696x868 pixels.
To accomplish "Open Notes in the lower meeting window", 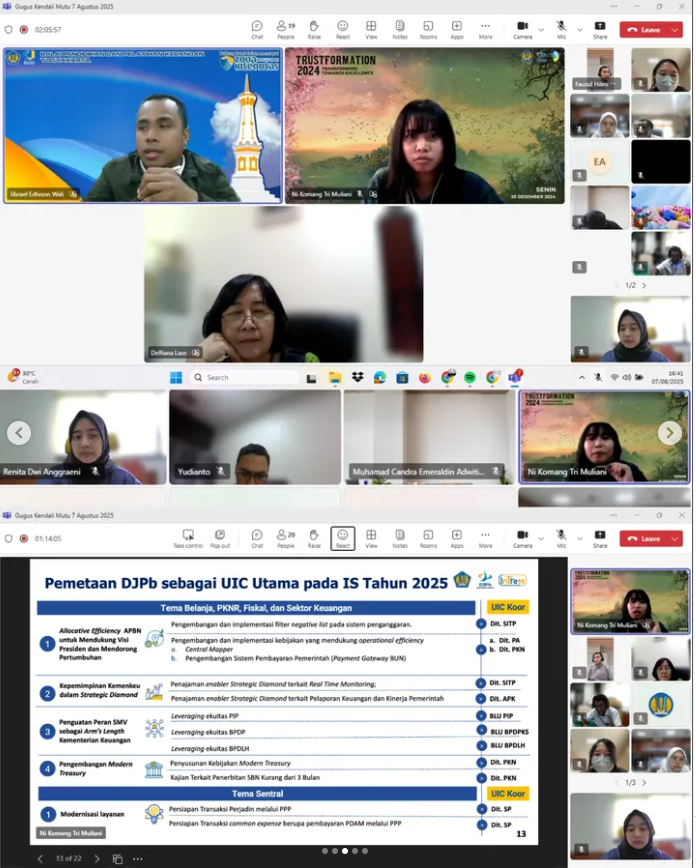I will point(400,539).
